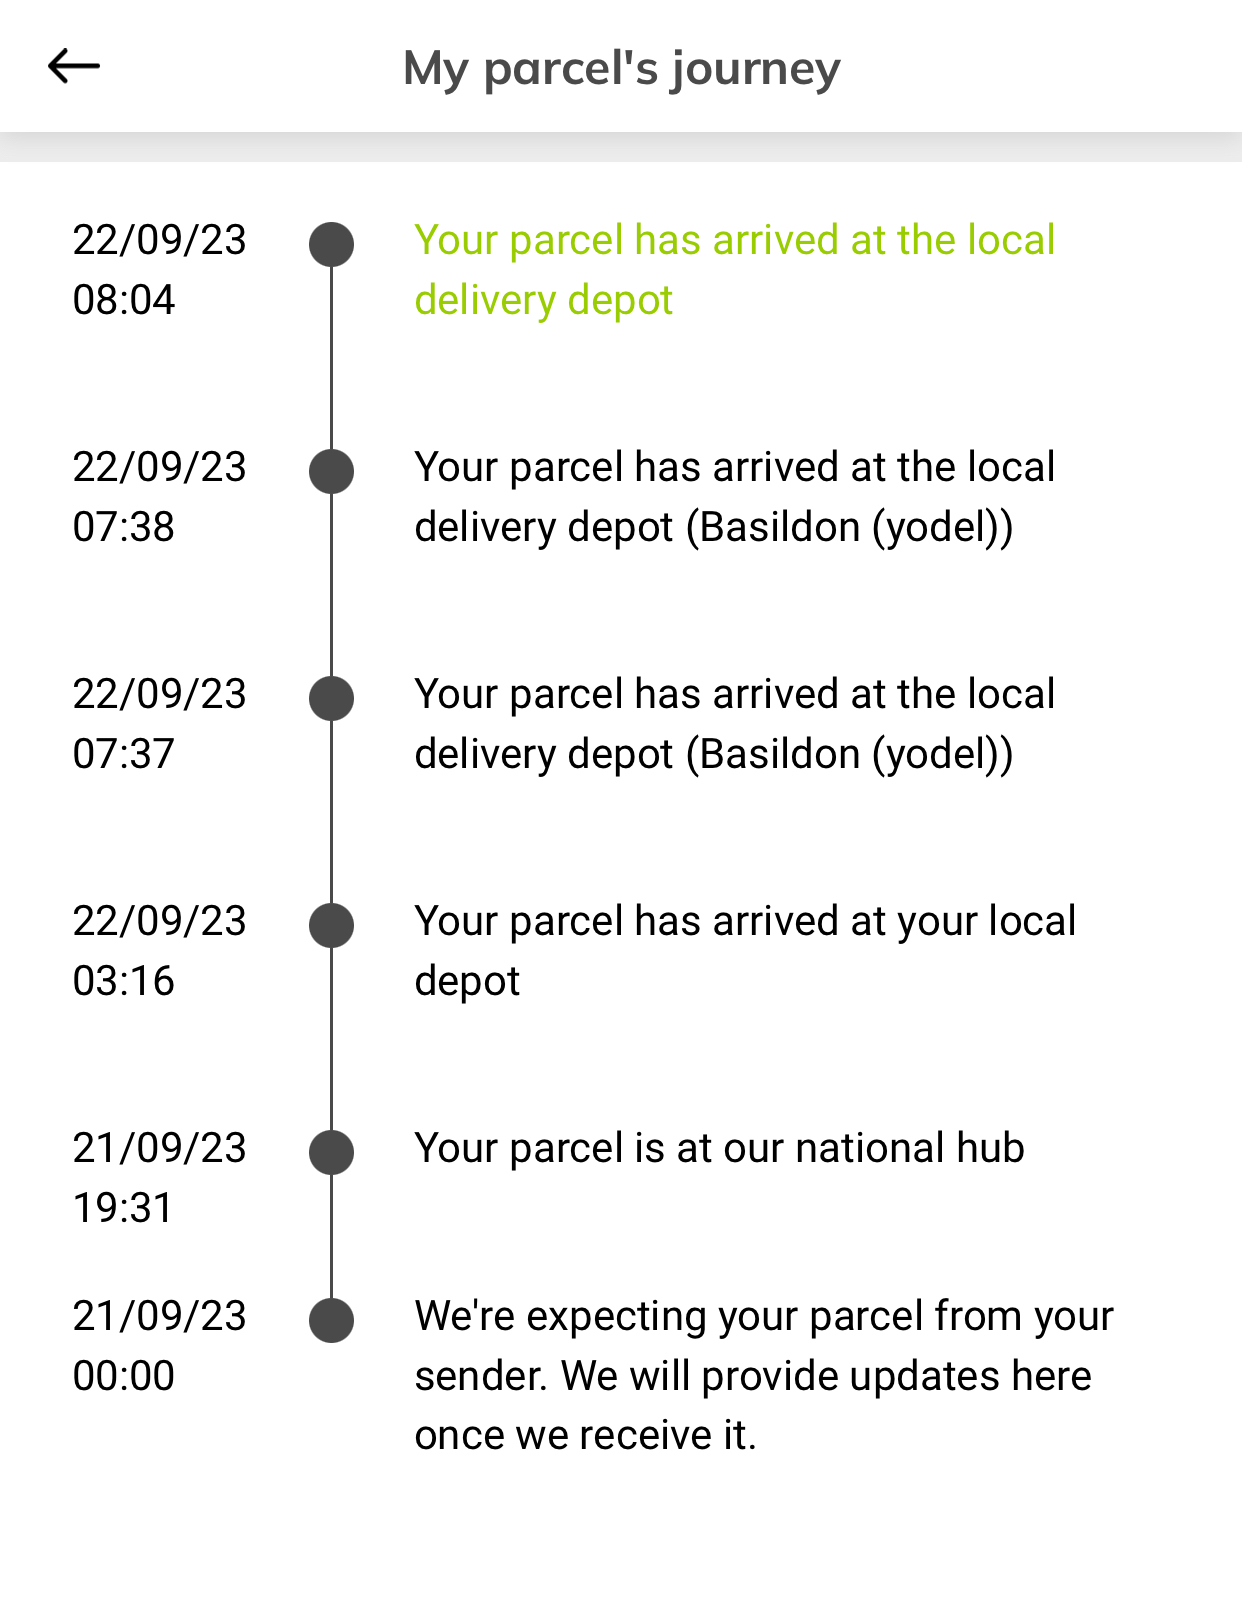This screenshot has height=1597, width=1242.
Task: Click the 21/09/23 19:31 timestamp
Action: pyautogui.click(x=159, y=1178)
